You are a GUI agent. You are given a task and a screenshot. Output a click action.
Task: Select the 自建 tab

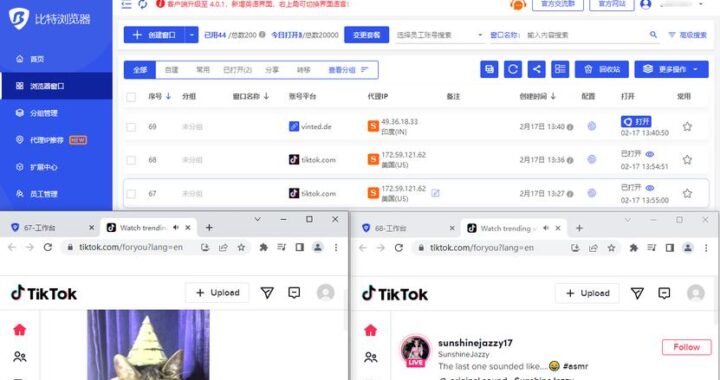[x=171, y=70]
